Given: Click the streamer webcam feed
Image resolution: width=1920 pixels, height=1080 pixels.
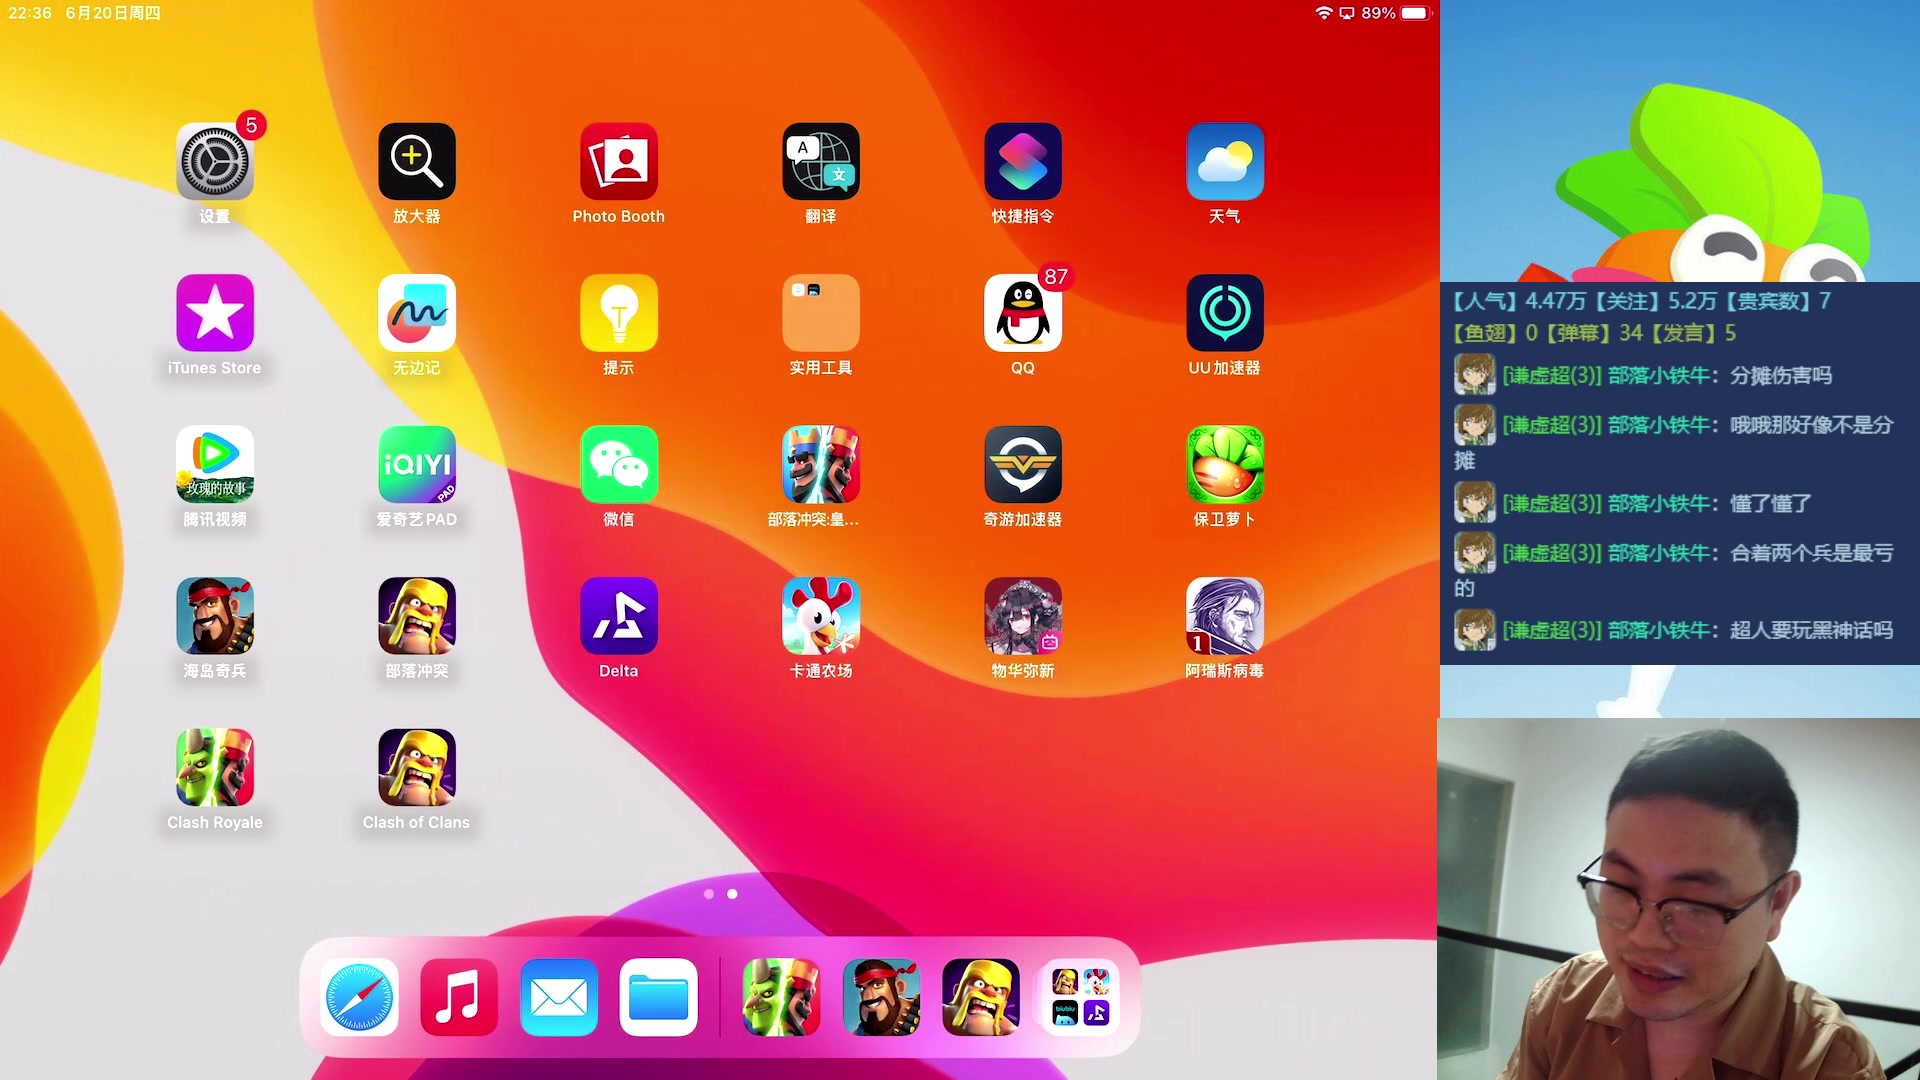Looking at the screenshot, I should point(1679,899).
